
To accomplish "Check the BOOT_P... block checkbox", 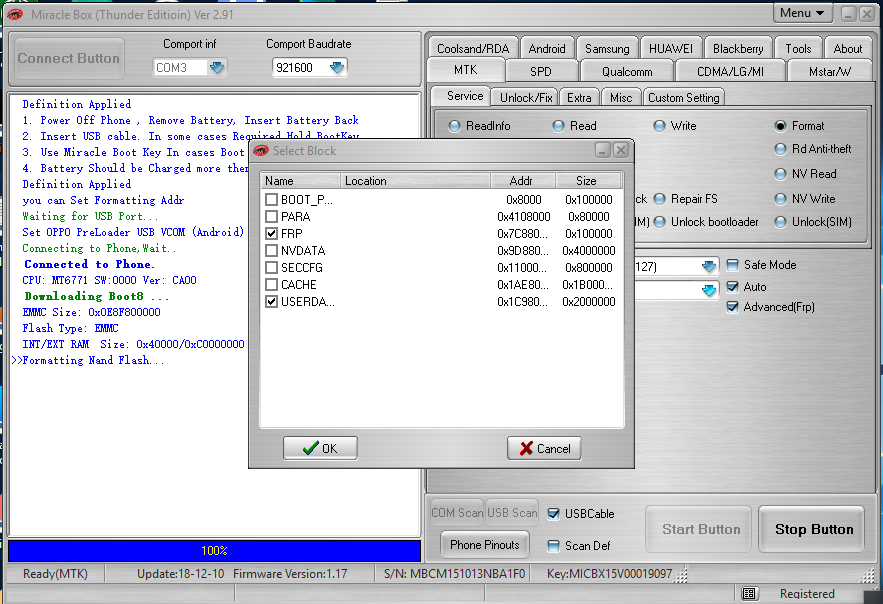I will 271,199.
